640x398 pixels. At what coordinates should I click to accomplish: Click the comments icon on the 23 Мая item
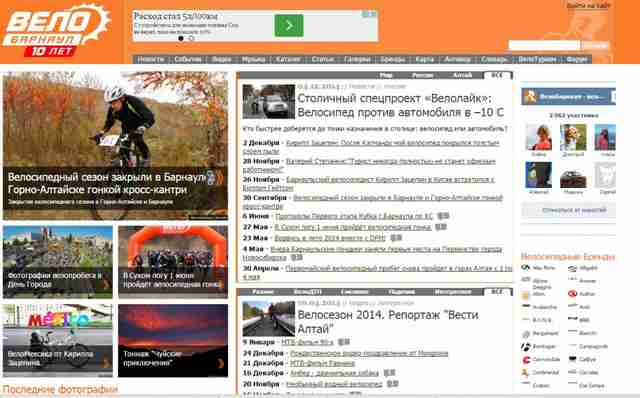coord(396,238)
